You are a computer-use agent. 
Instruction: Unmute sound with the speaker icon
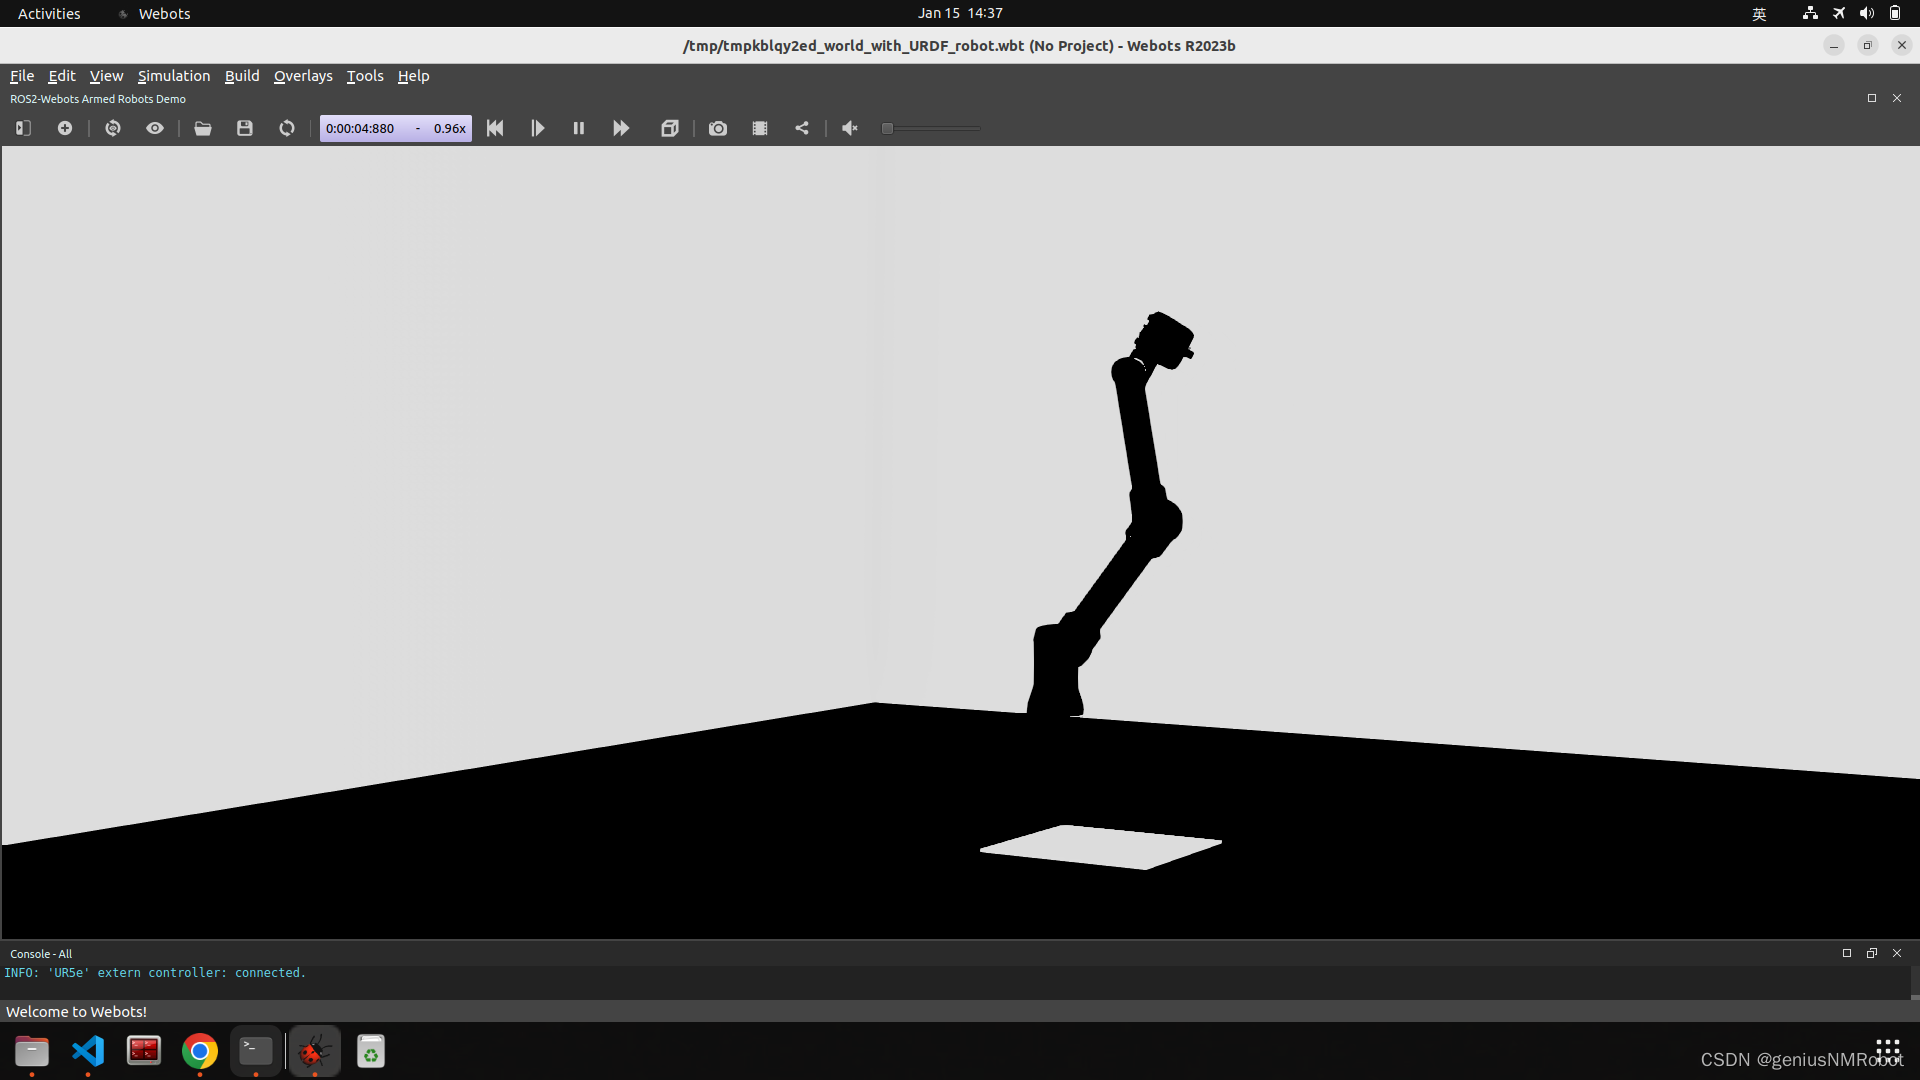(850, 128)
